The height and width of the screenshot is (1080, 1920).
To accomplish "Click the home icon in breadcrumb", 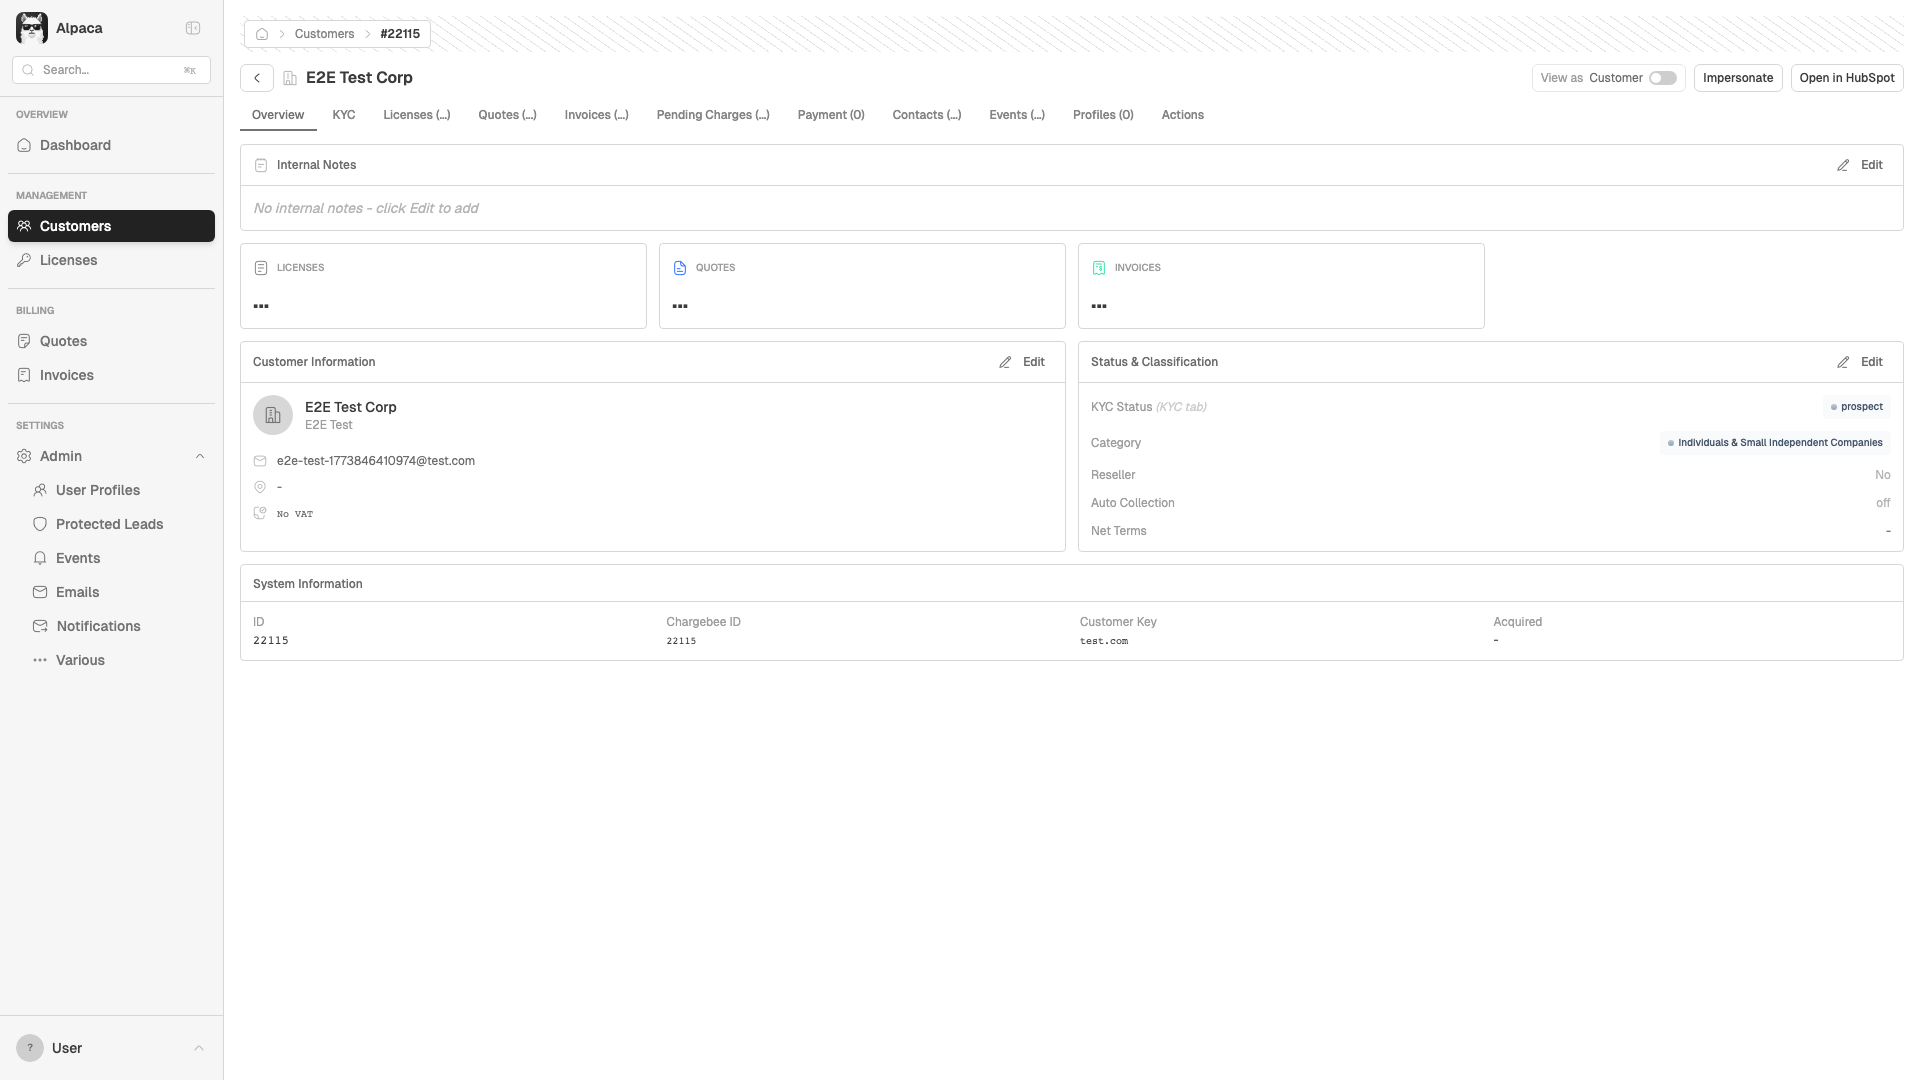I will pyautogui.click(x=262, y=34).
